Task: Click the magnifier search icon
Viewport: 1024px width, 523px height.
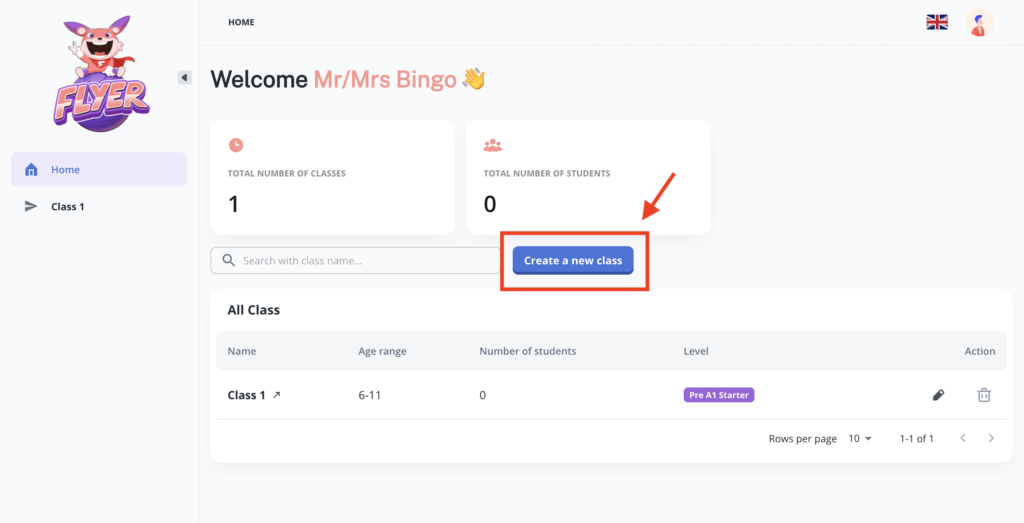Action: coord(228,261)
